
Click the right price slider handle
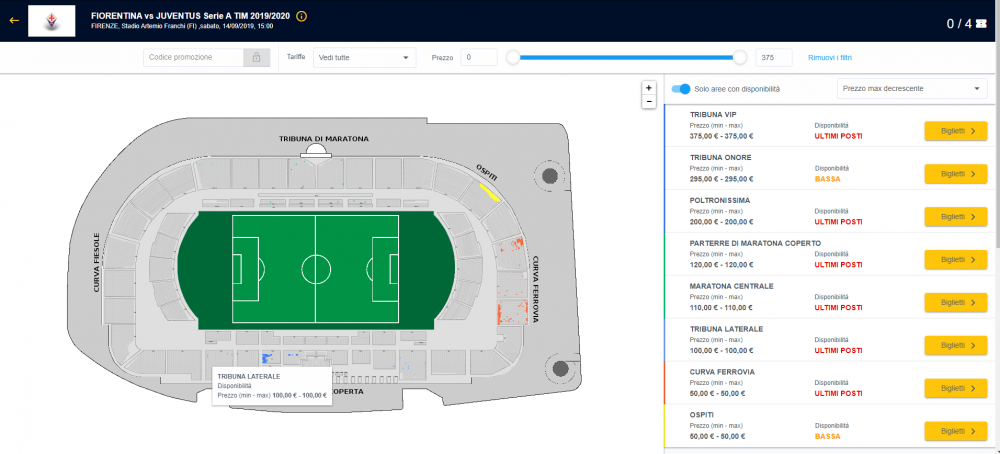740,57
